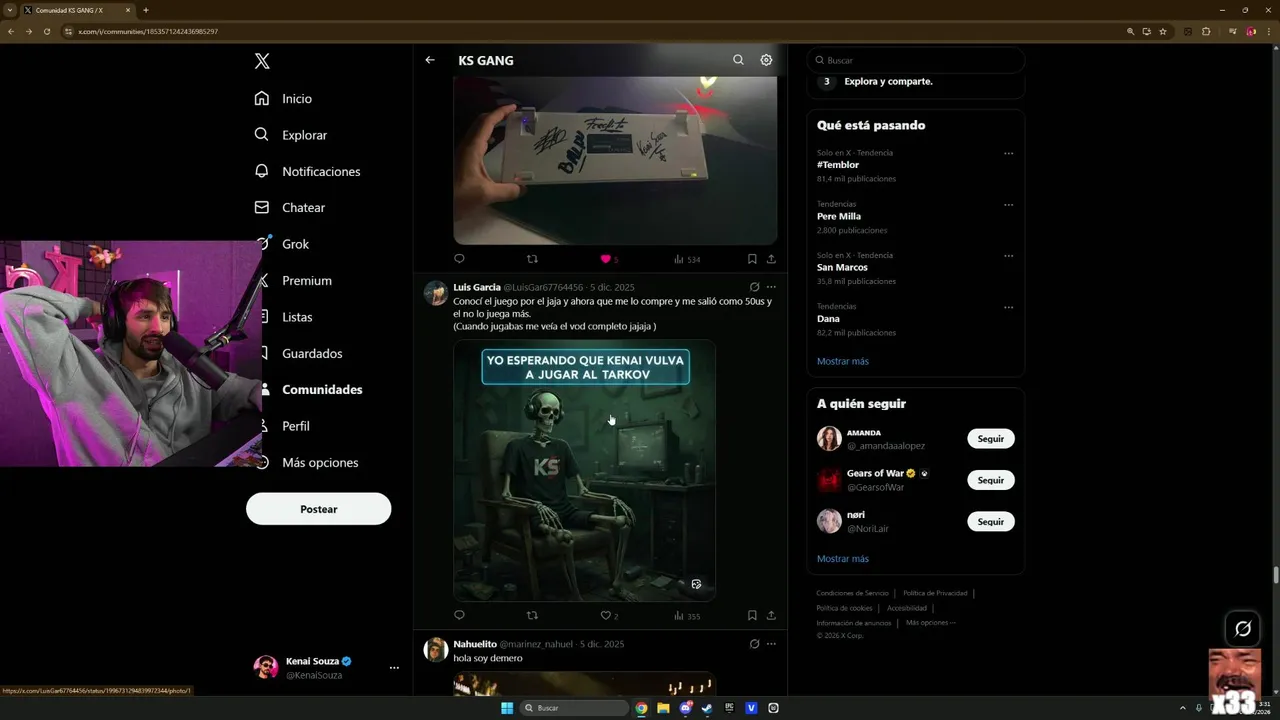The width and height of the screenshot is (1280, 720).
Task: Open more options for Dana trend
Action: (x=1008, y=308)
